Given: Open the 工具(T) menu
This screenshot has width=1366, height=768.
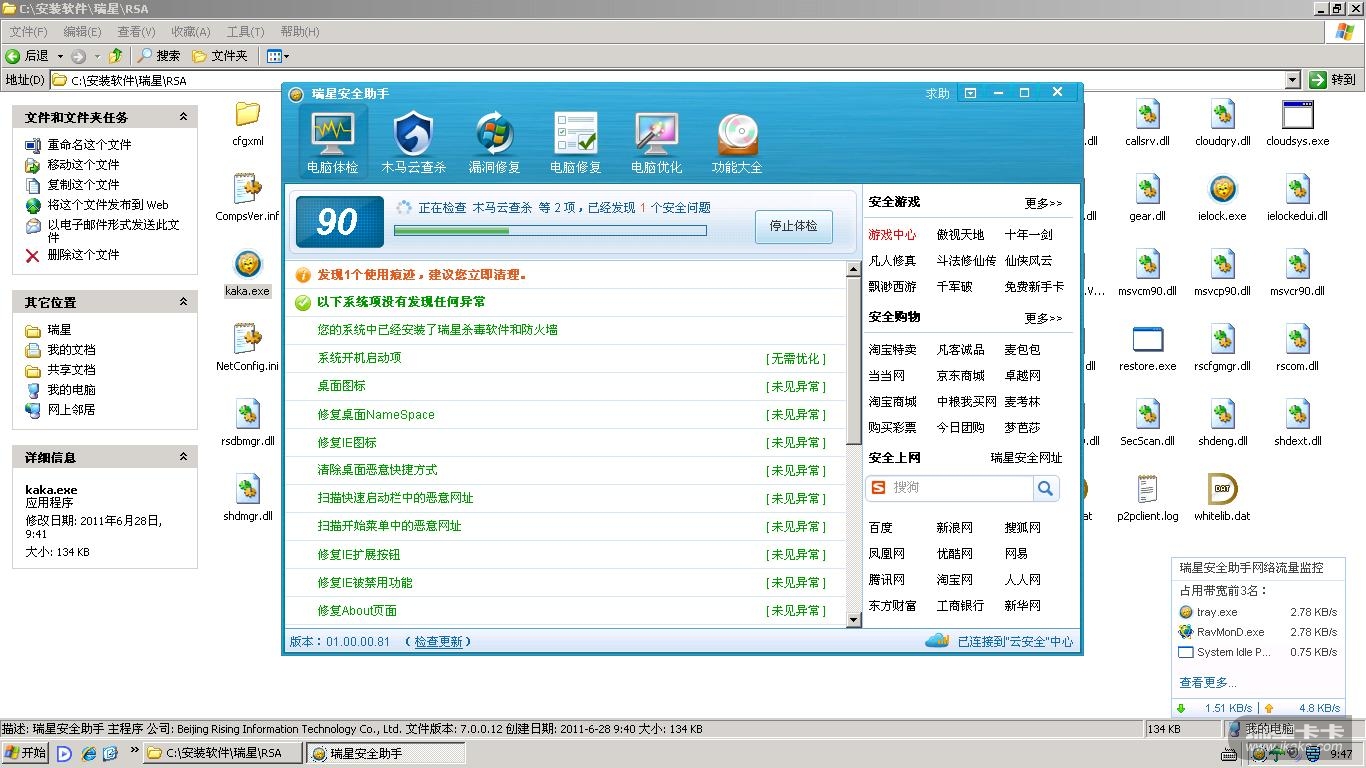Looking at the screenshot, I should tap(245, 32).
